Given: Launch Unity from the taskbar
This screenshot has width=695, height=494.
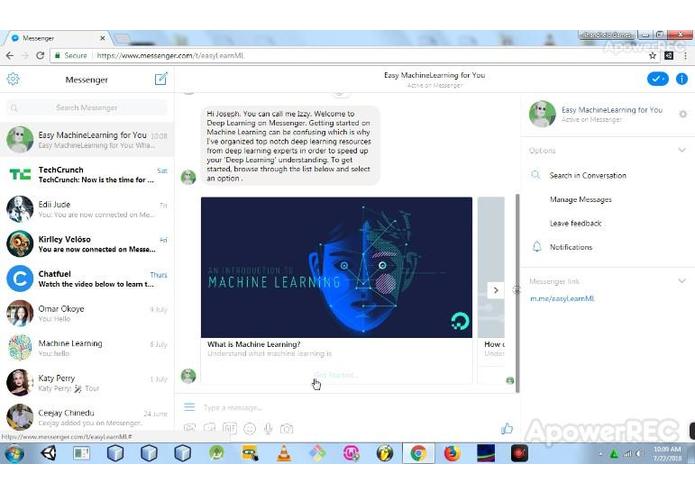Looking at the screenshot, I should (48, 453).
